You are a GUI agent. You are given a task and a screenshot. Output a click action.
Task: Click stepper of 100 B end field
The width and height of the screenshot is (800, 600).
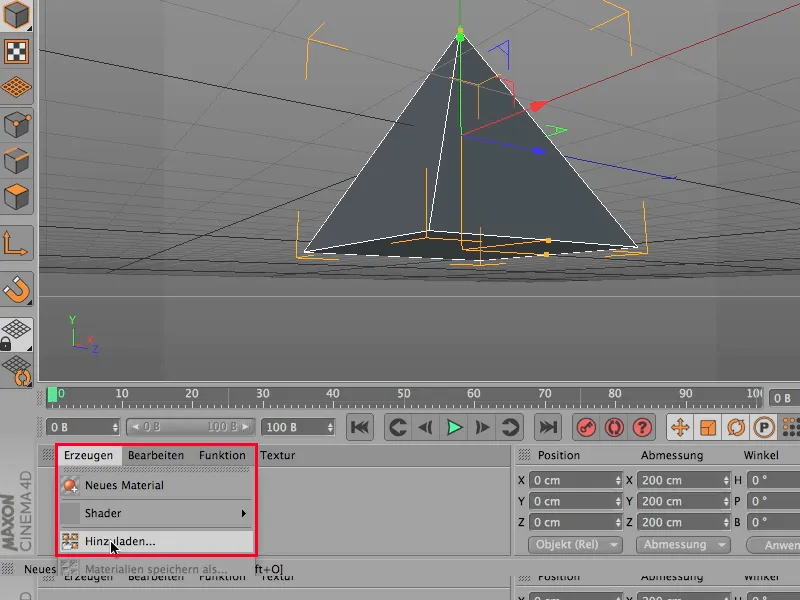pos(331,427)
